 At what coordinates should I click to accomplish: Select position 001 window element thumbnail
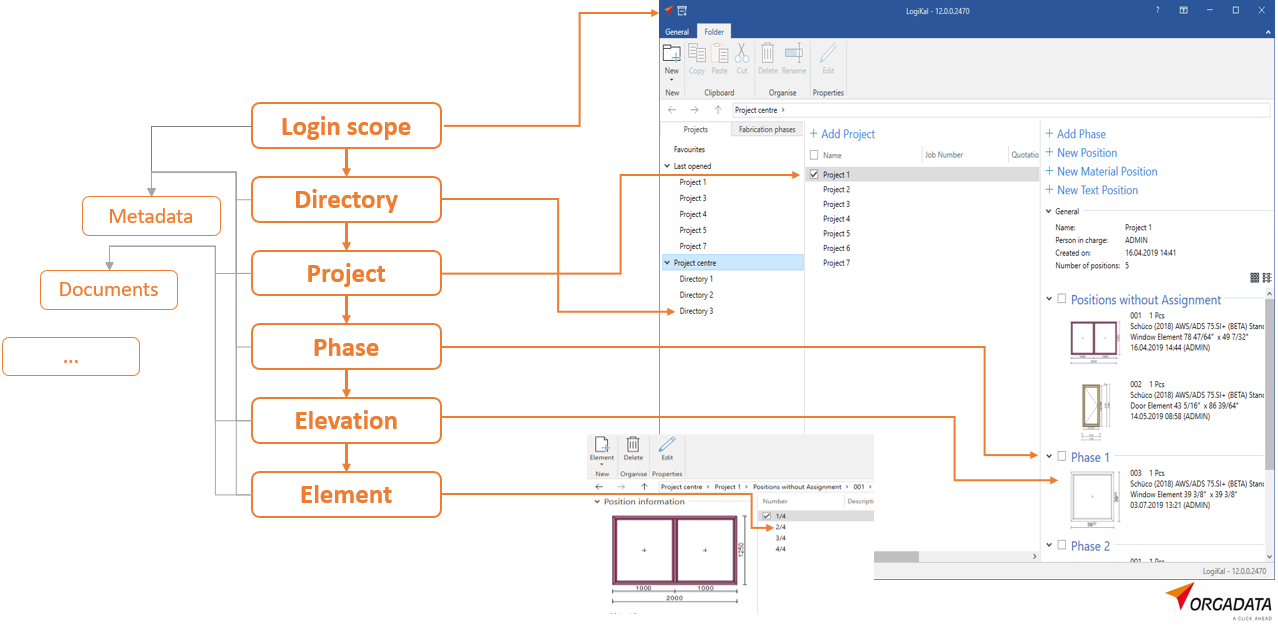(x=1094, y=343)
